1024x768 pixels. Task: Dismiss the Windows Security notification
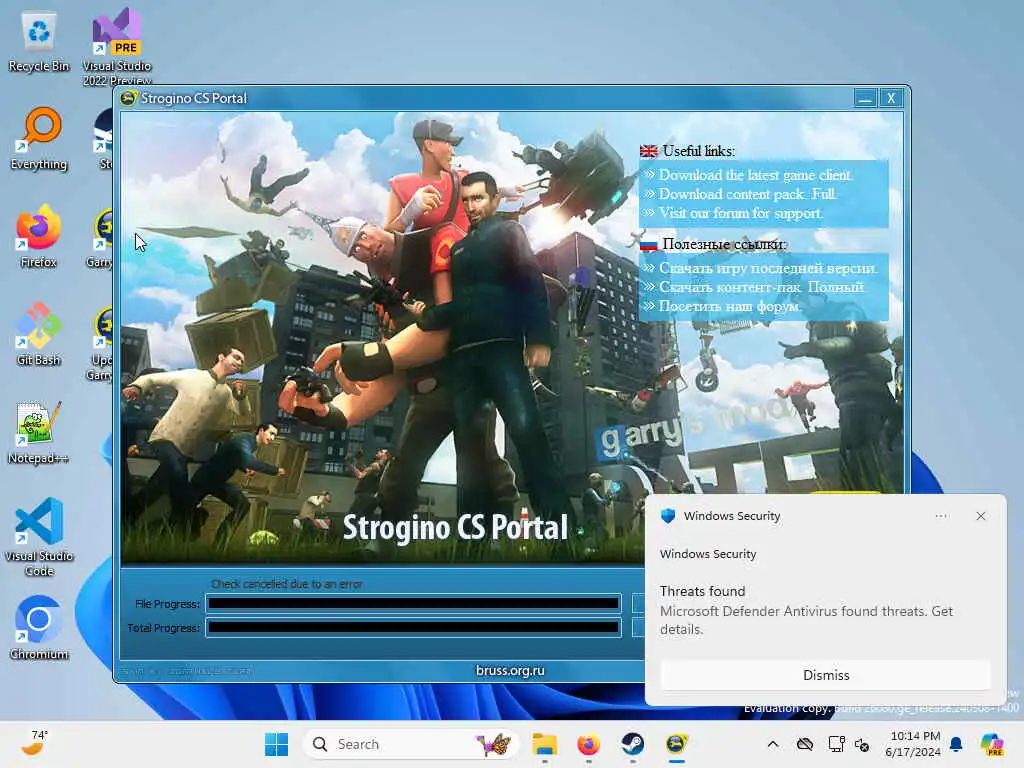tap(825, 675)
